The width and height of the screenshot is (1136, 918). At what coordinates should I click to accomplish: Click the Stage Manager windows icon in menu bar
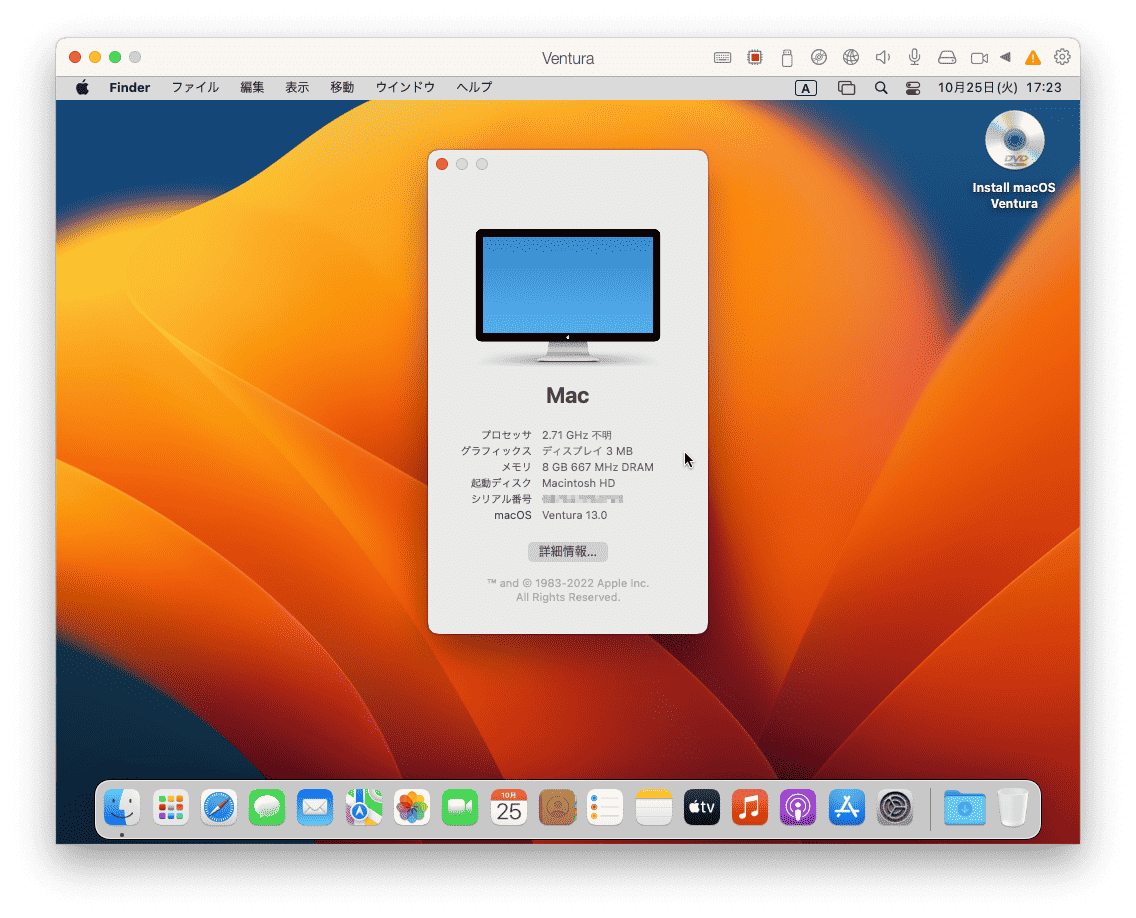click(846, 88)
